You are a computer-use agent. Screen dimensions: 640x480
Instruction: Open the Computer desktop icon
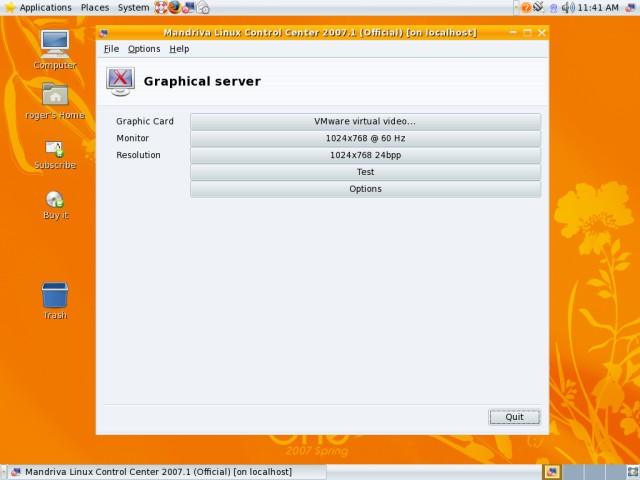tap(55, 45)
